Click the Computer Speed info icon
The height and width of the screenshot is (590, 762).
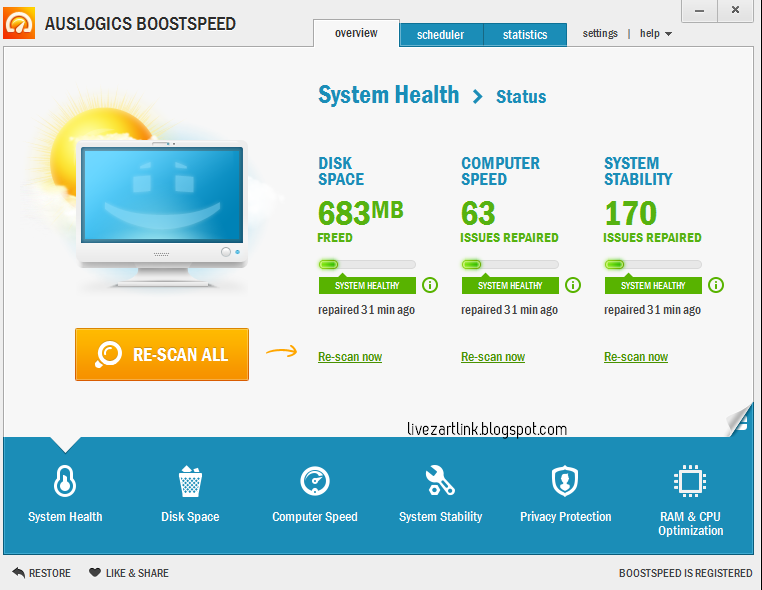coord(573,285)
